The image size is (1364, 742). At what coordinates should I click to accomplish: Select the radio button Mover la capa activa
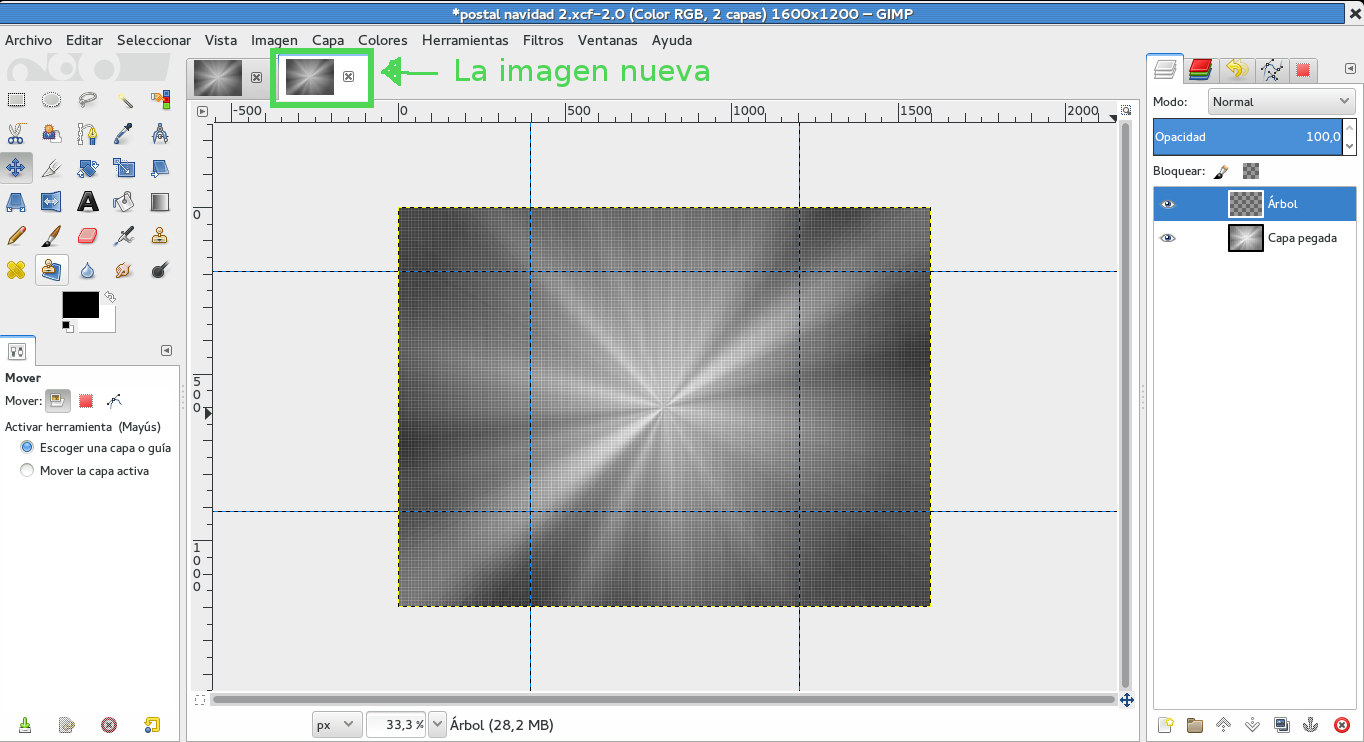pos(28,470)
